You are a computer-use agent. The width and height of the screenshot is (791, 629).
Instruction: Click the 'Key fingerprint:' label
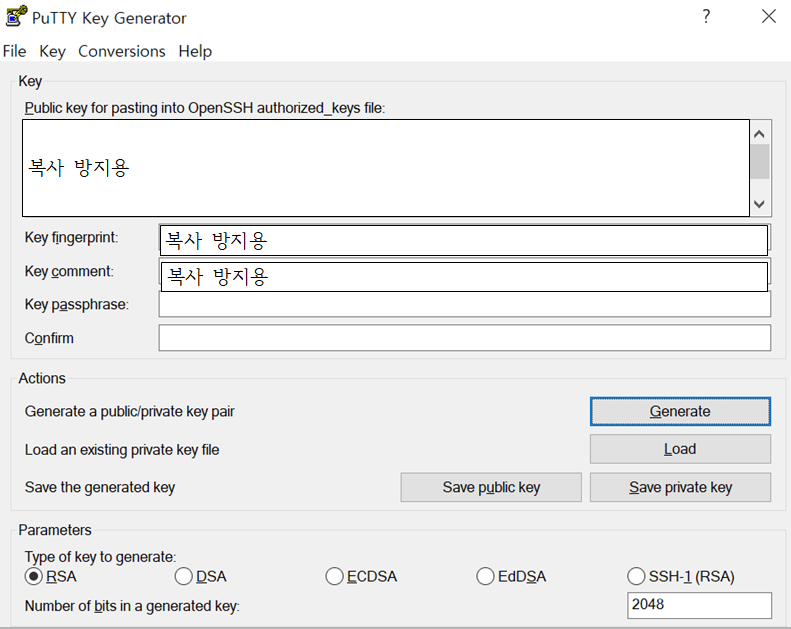(x=71, y=237)
